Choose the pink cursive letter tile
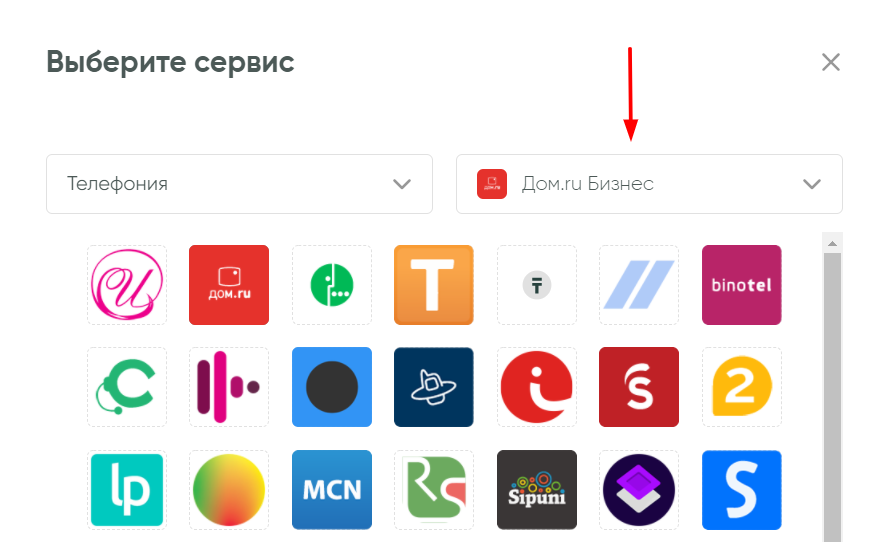Screen dimensions: 876x542 point(127,285)
